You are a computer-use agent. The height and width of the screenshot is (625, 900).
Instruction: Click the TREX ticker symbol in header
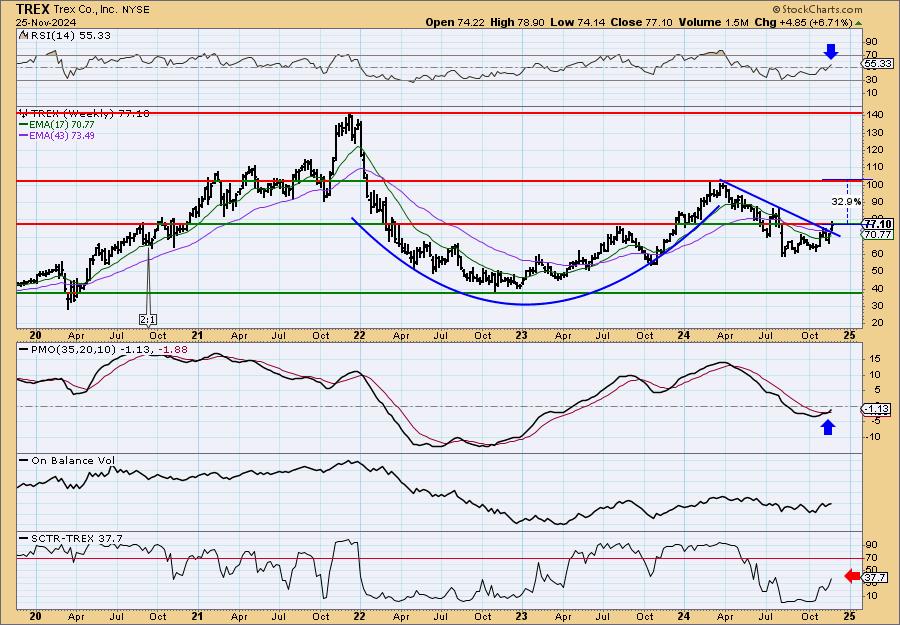click(33, 9)
